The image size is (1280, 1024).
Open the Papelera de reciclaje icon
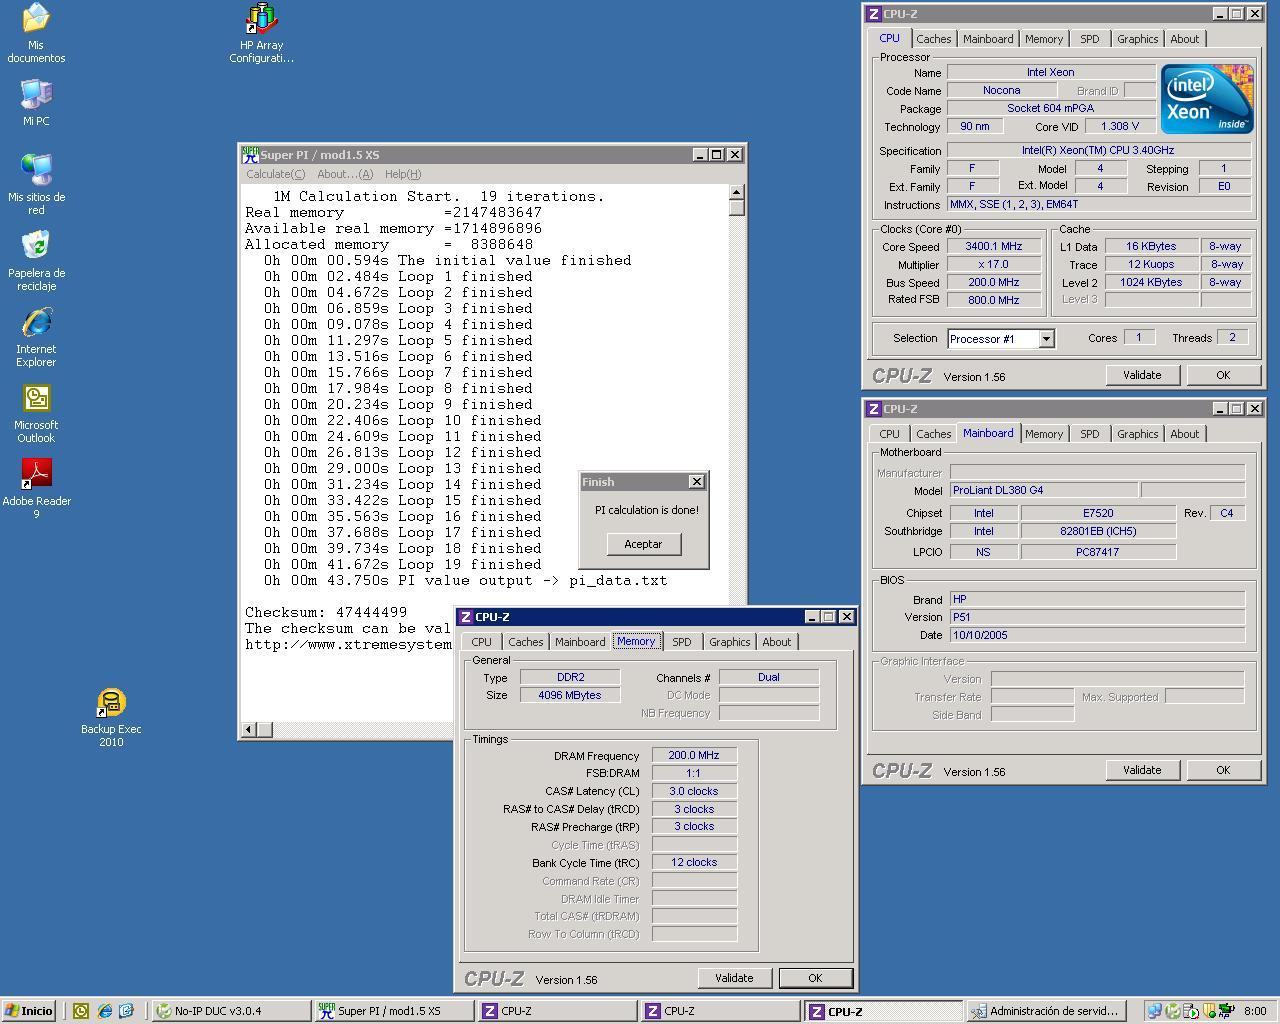click(36, 260)
